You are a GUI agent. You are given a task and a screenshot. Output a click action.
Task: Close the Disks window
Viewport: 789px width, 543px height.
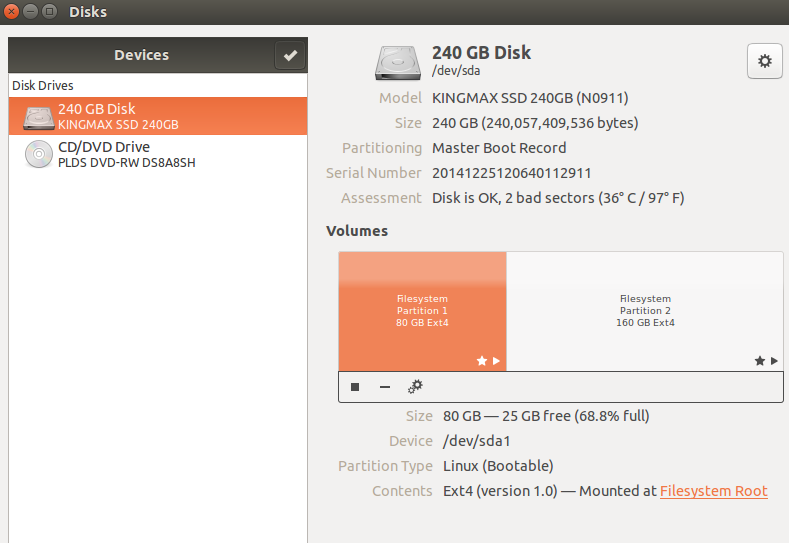pos(11,11)
